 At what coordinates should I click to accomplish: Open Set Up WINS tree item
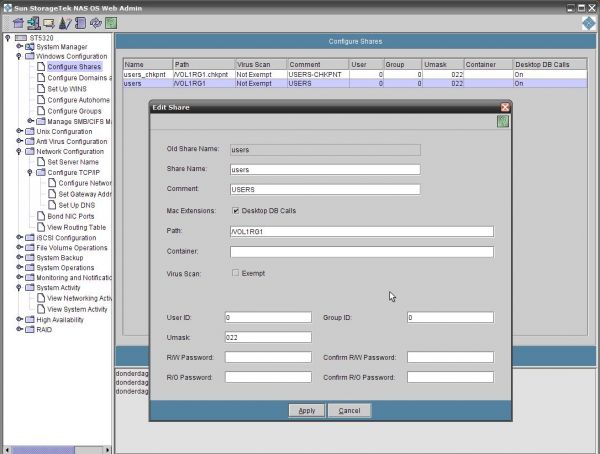point(67,89)
